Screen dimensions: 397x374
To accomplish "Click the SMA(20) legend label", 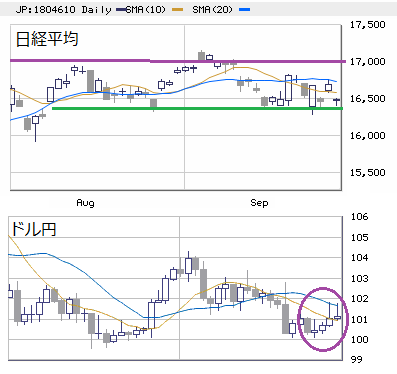I will click(x=212, y=10).
